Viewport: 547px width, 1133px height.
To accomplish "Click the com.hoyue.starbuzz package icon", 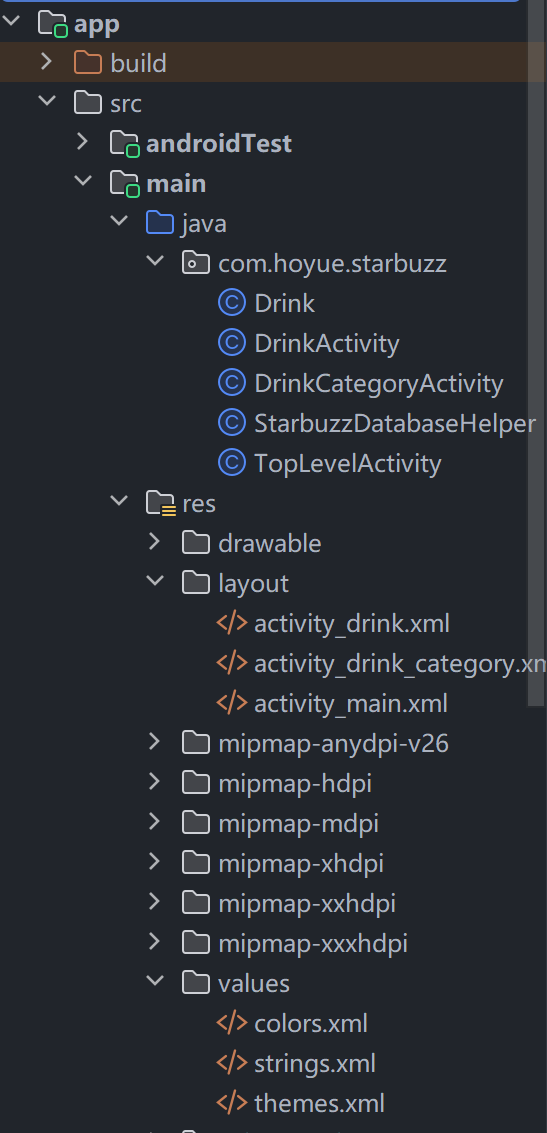I will [196, 263].
